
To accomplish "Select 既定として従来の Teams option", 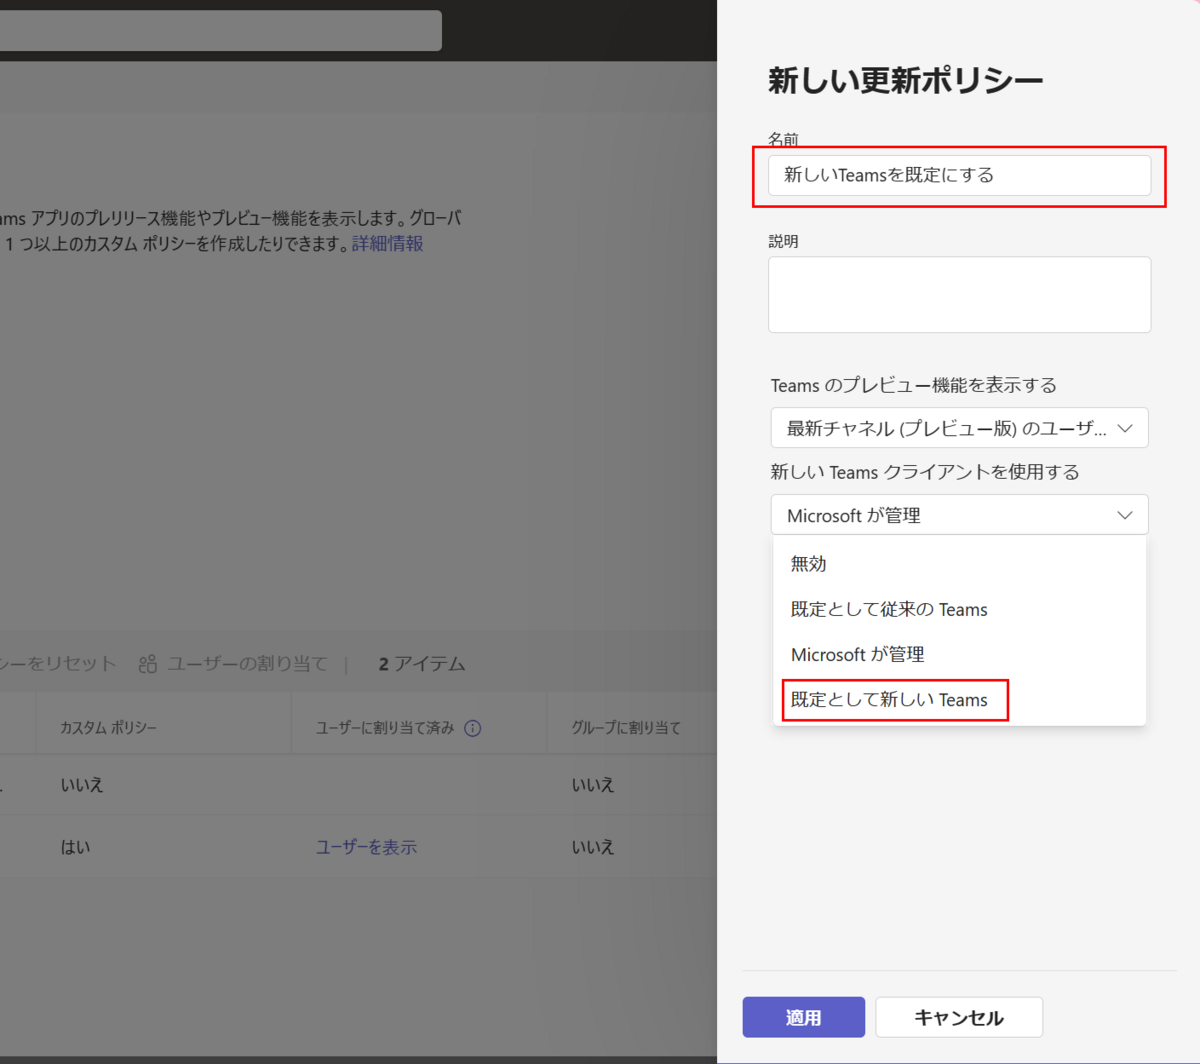I will pyautogui.click(x=959, y=609).
